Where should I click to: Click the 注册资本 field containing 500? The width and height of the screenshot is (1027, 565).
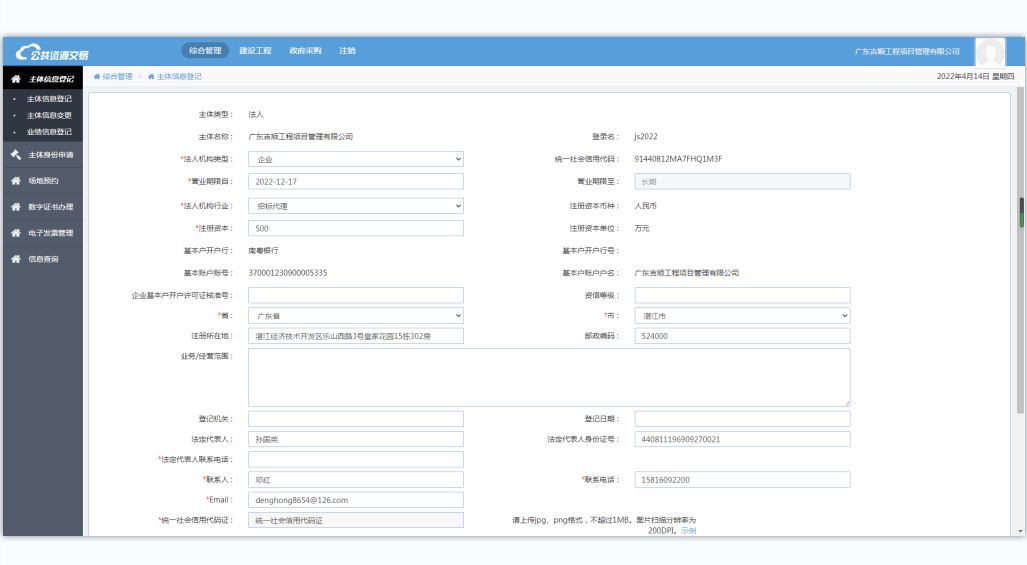[x=356, y=228]
